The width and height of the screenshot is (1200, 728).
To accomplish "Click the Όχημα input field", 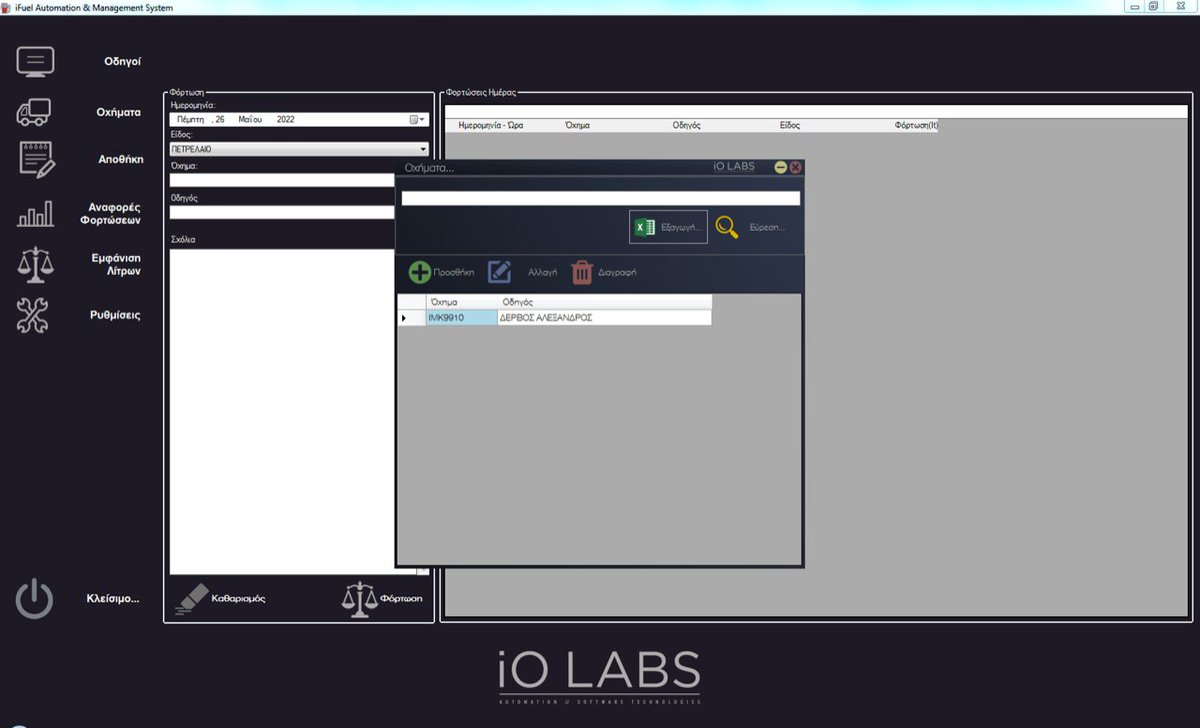I will tap(282, 180).
